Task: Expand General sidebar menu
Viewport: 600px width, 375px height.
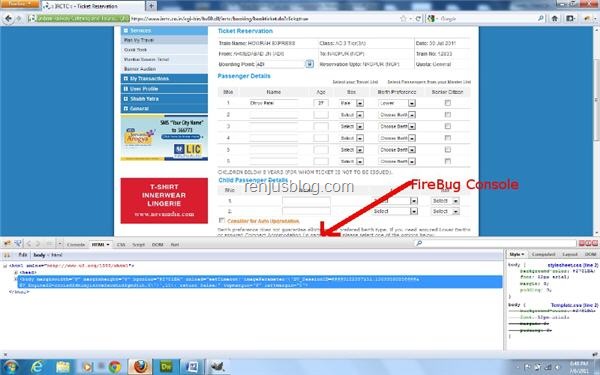Action: point(164,109)
